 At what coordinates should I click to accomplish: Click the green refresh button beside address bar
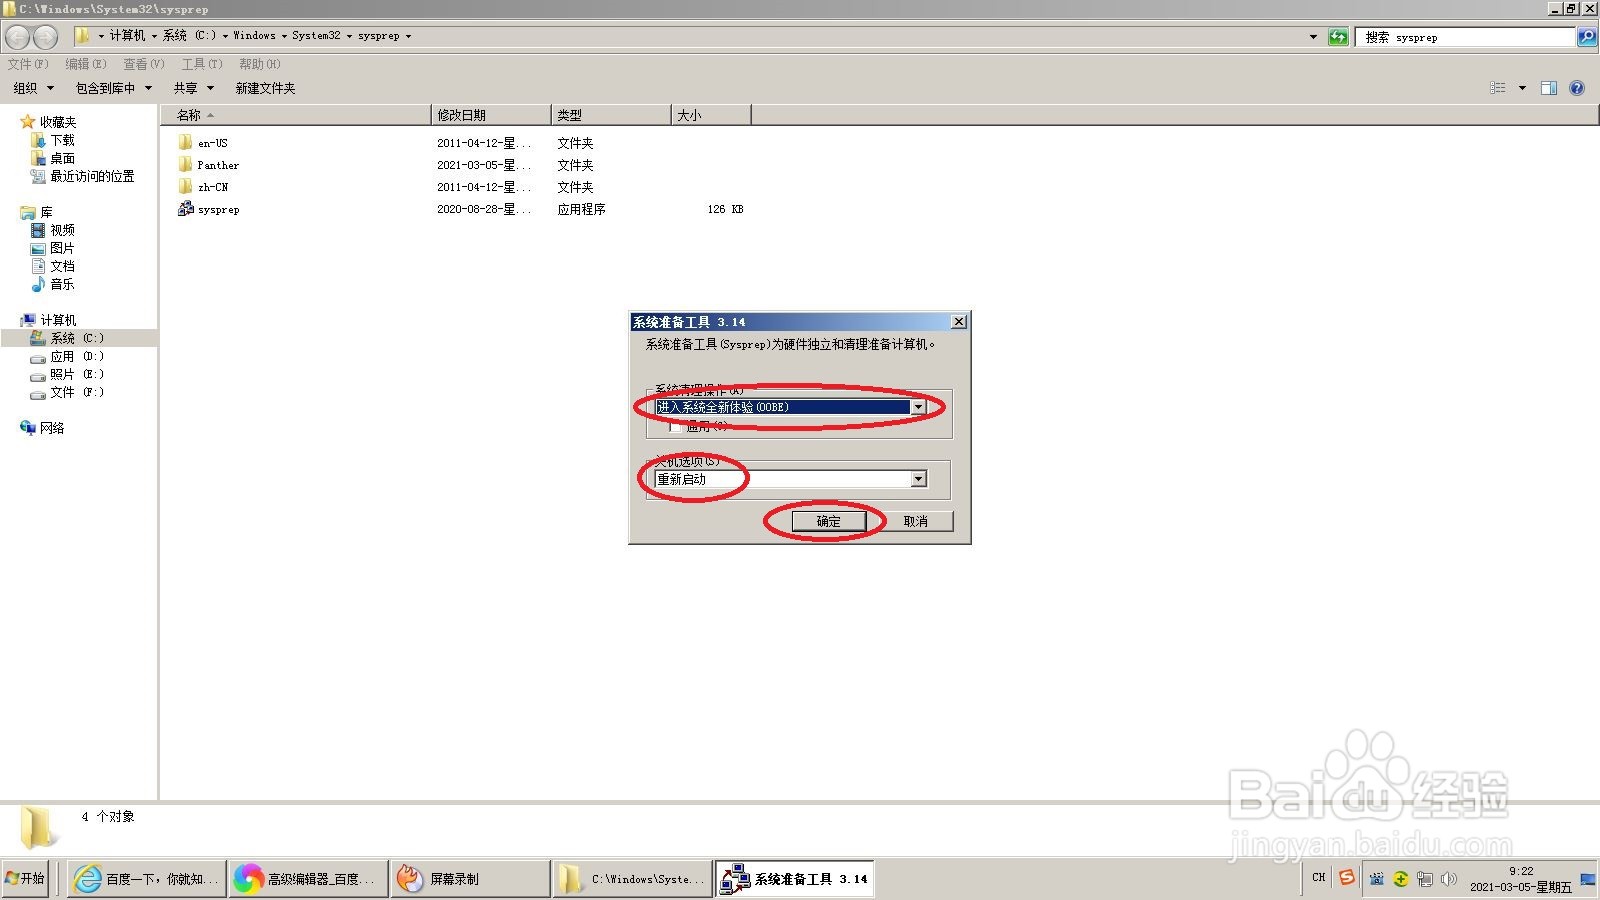pyautogui.click(x=1340, y=37)
